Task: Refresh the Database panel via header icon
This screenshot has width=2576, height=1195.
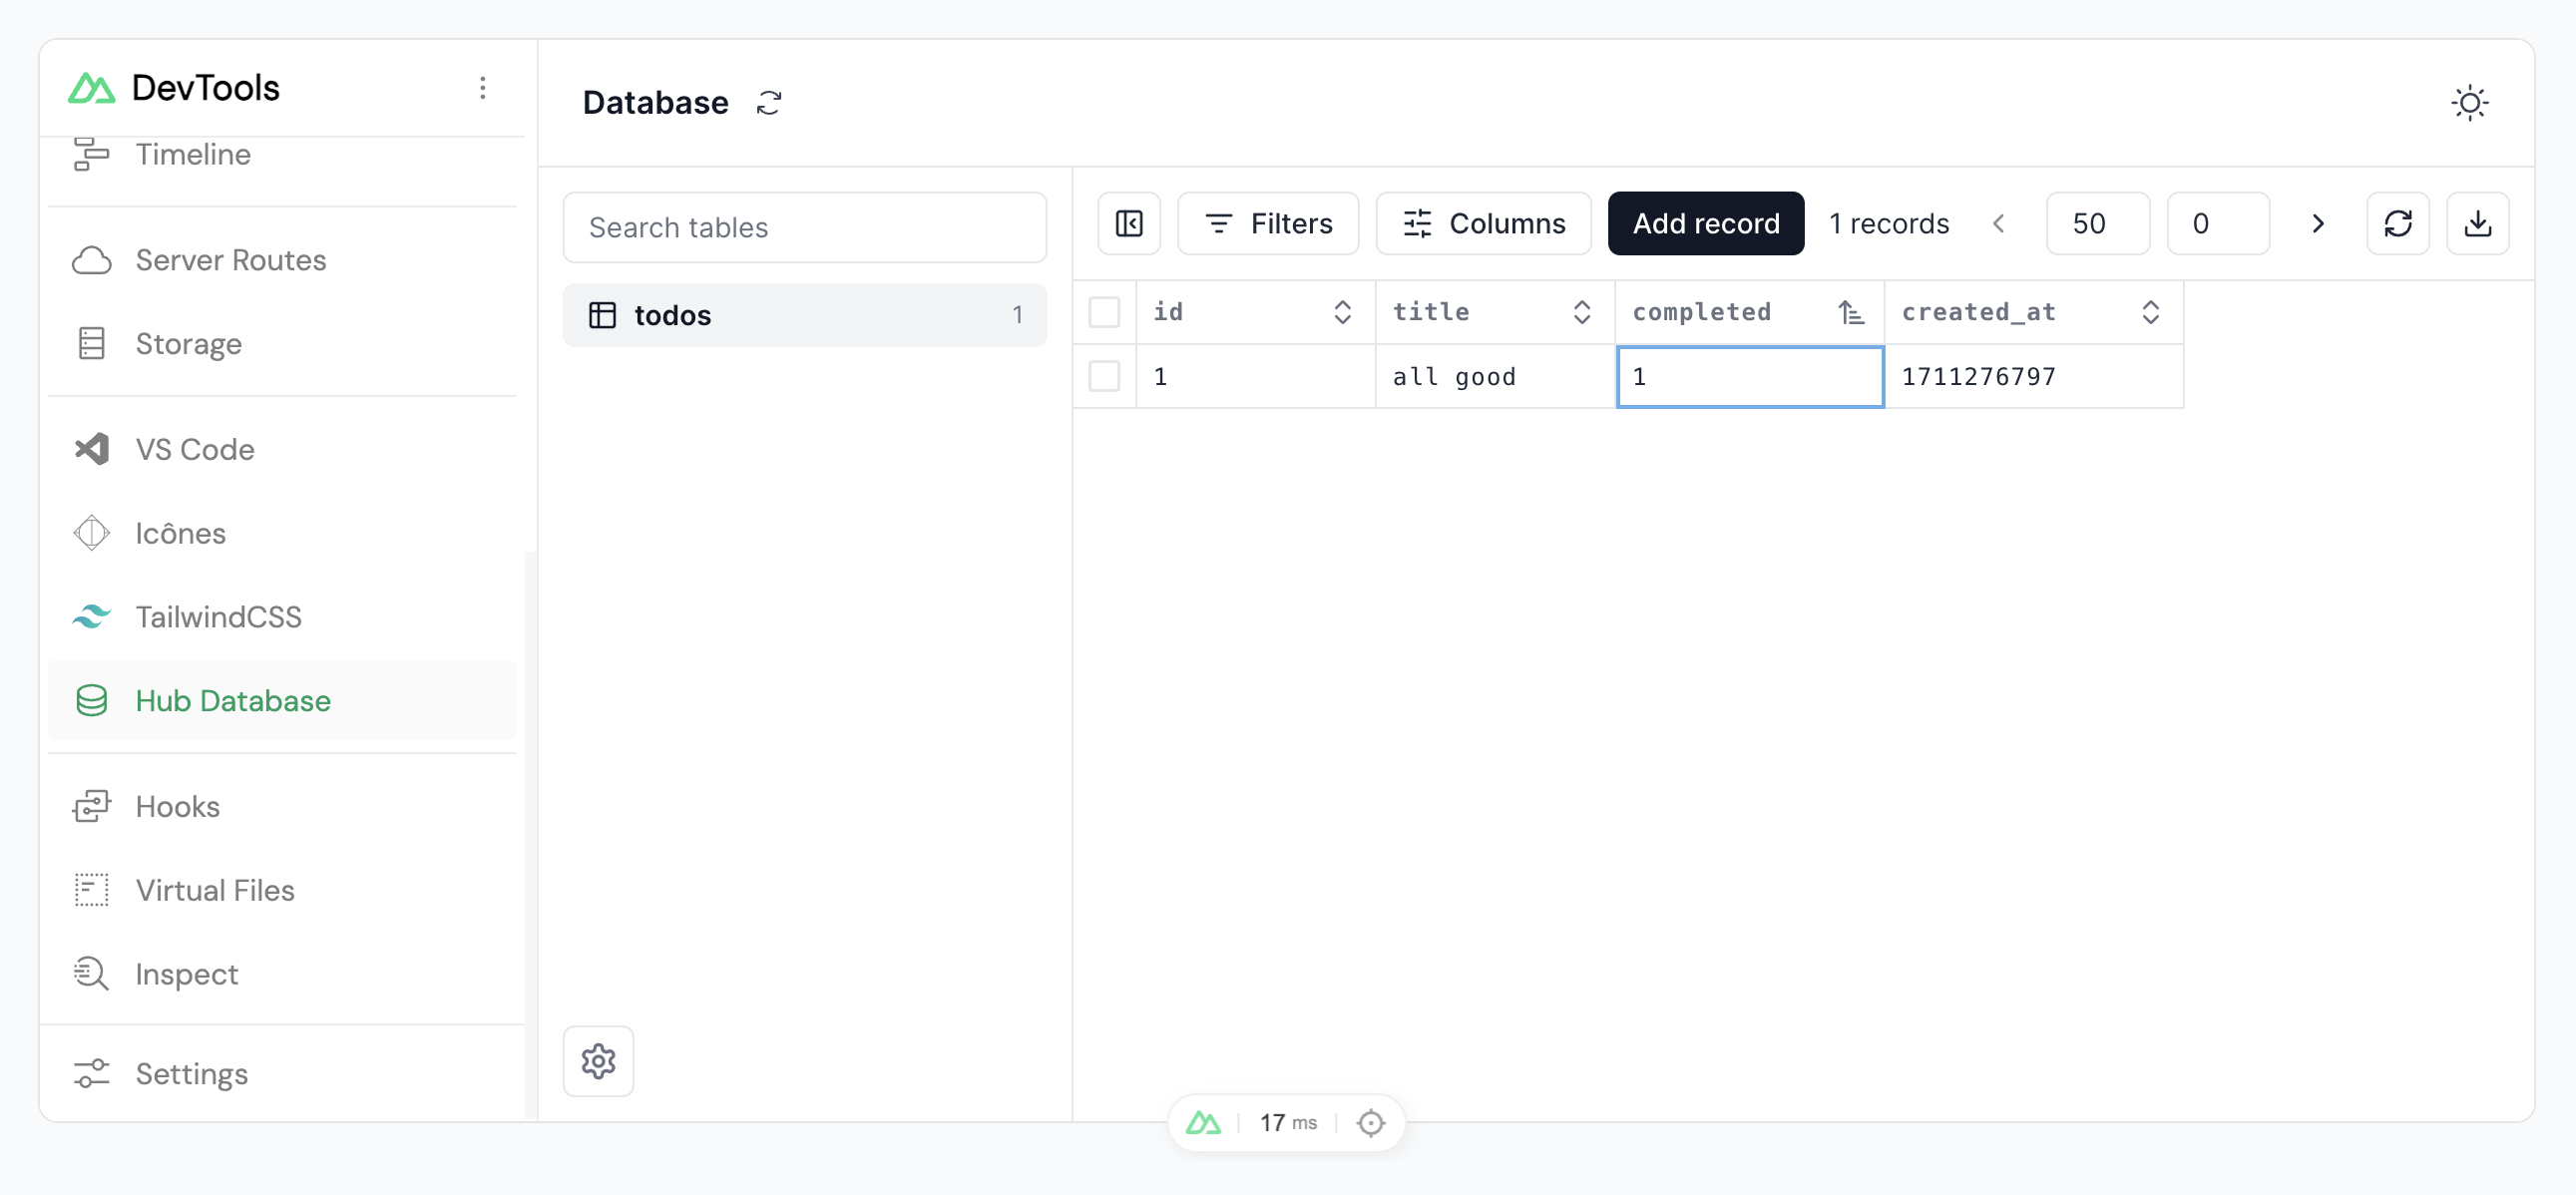Action: pos(768,103)
